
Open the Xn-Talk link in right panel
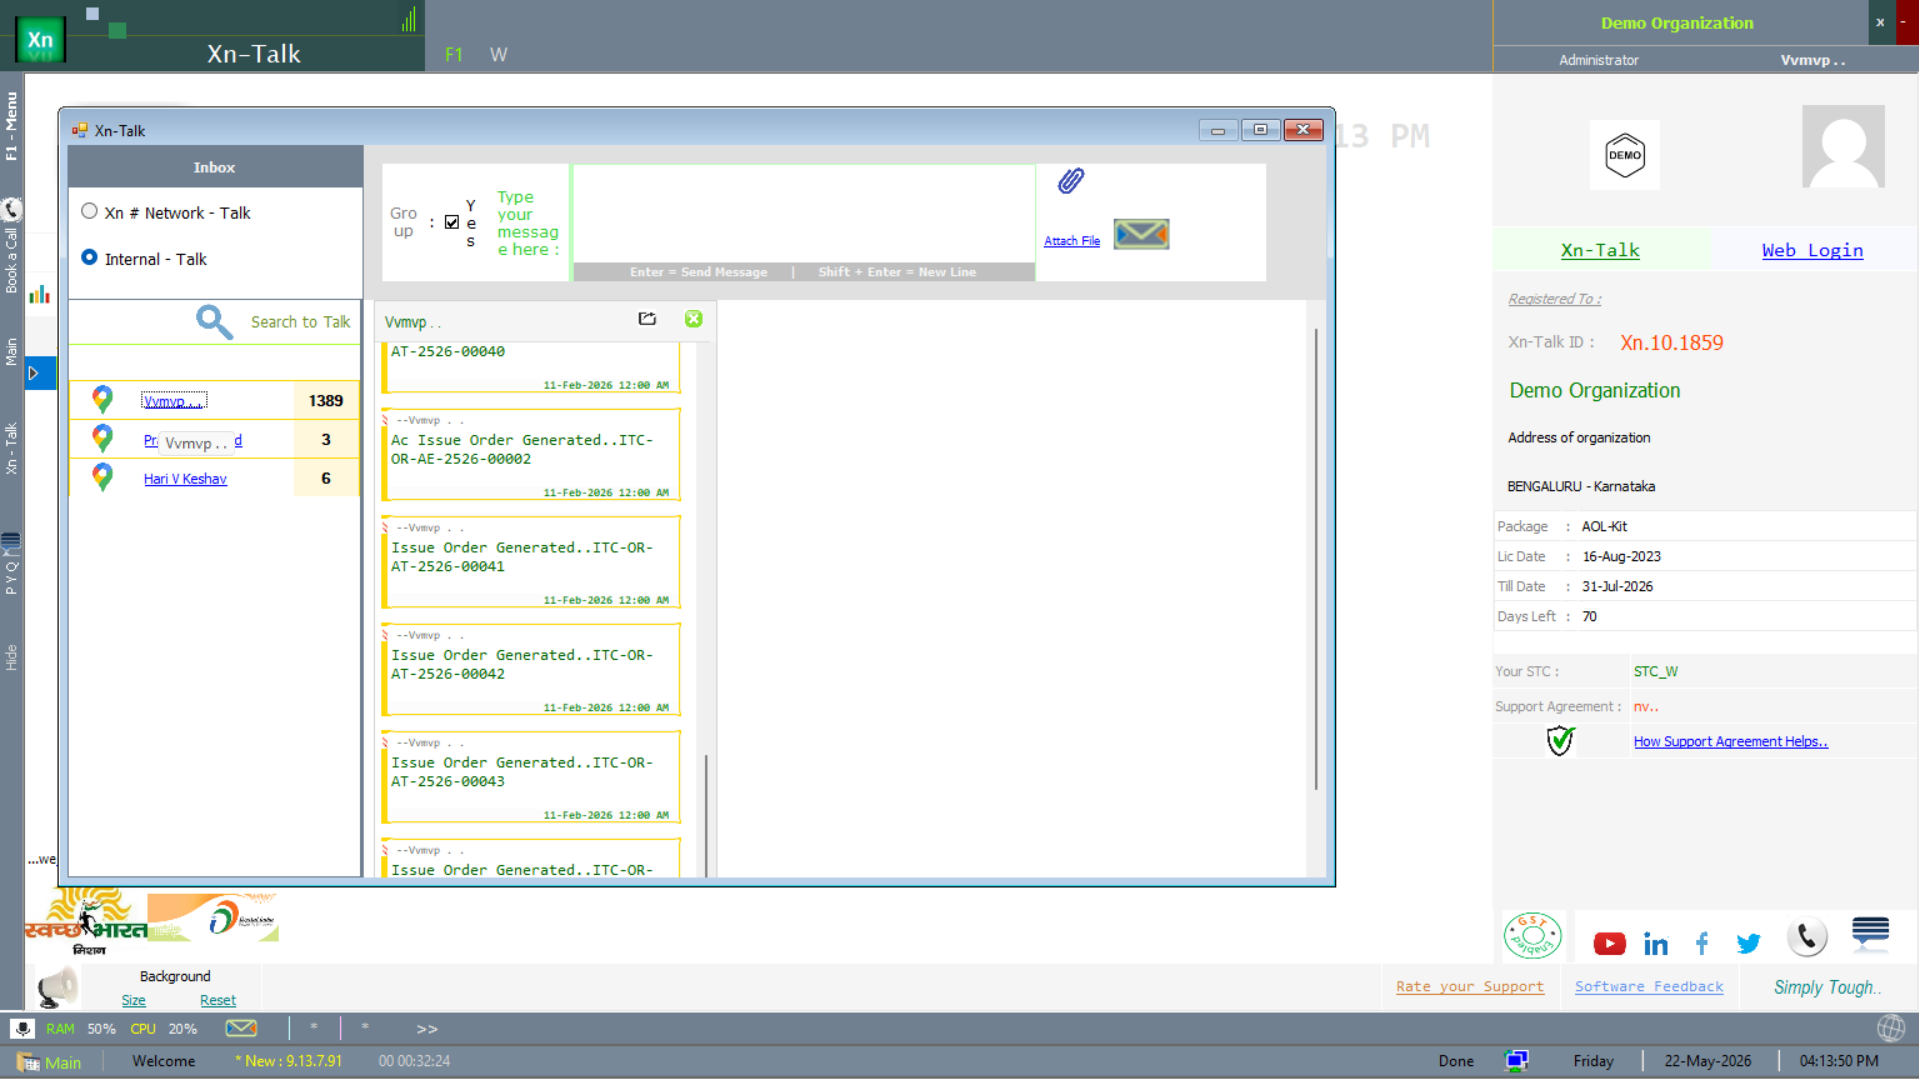pyautogui.click(x=1600, y=250)
